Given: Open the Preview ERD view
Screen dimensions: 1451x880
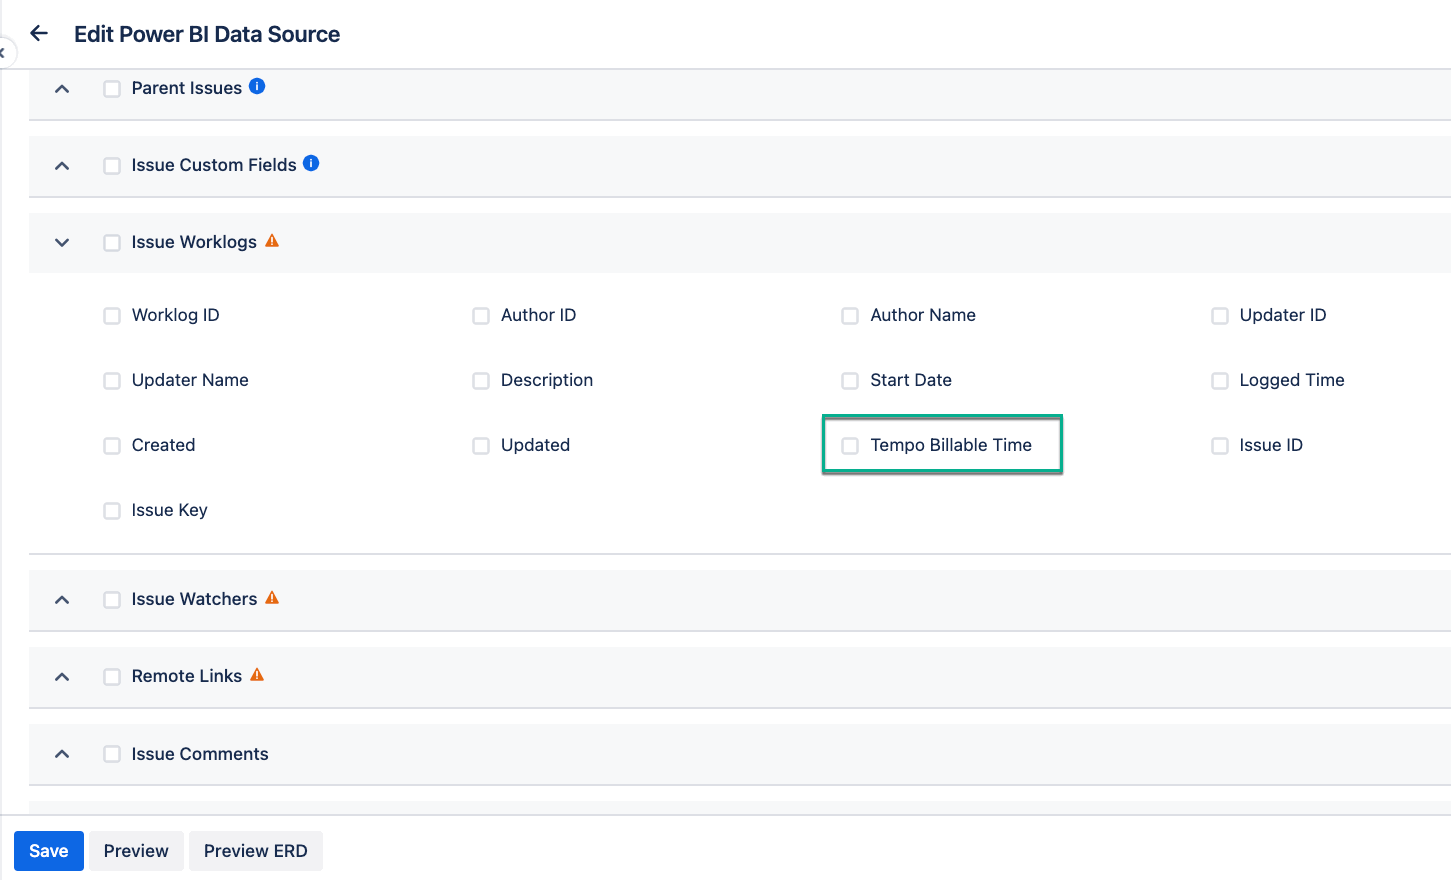Looking at the screenshot, I should tap(255, 850).
